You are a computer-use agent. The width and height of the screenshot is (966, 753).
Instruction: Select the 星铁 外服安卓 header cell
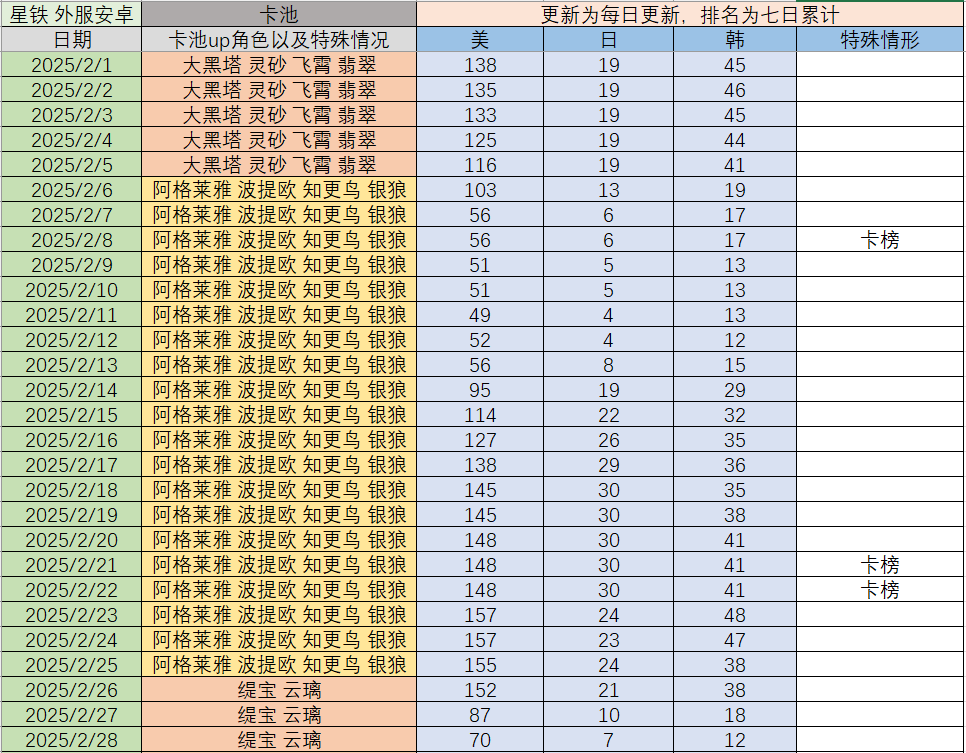click(x=71, y=14)
